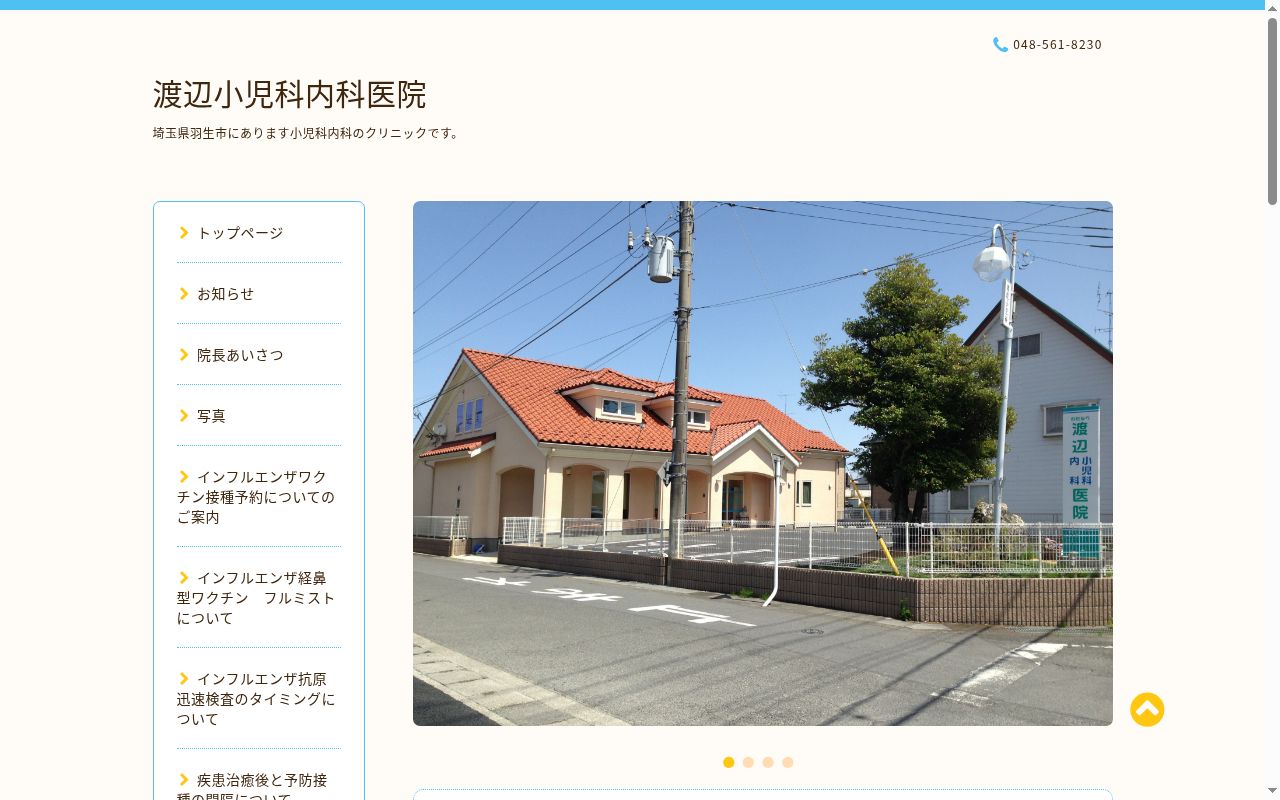This screenshot has width=1280, height=800.
Task: Open インフルエンザ経鼻型ワクチン フルミスト link
Action: [256, 598]
